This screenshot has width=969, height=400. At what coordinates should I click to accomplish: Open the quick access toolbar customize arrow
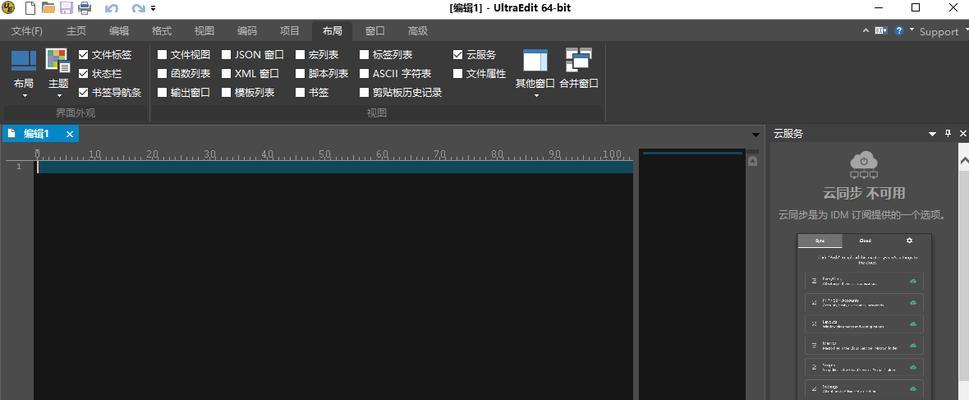coord(153,9)
